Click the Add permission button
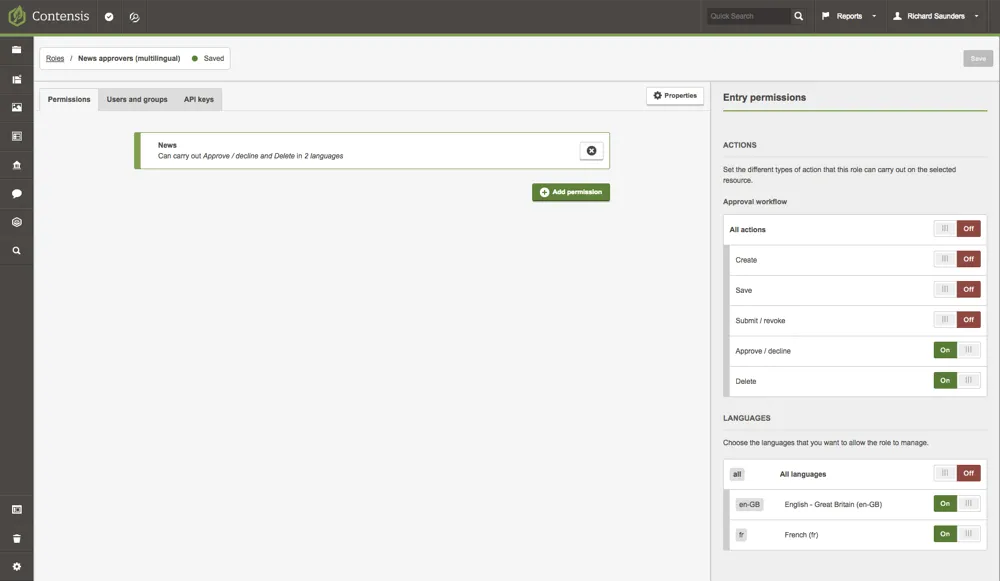This screenshot has width=1000, height=581. pyautogui.click(x=571, y=192)
